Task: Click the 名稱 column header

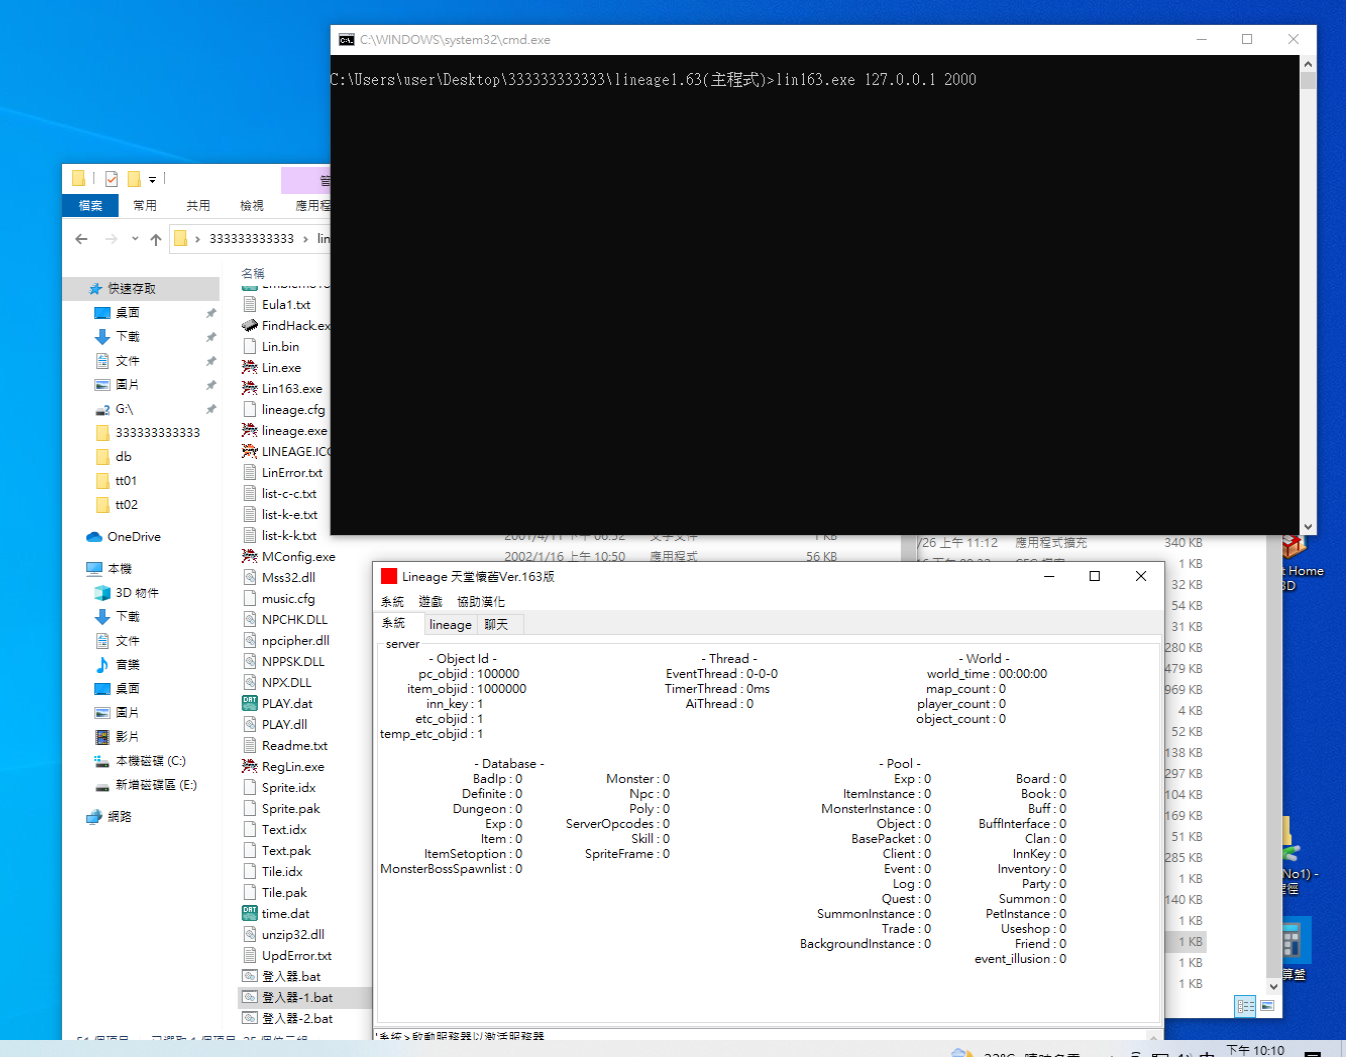Action: [253, 273]
